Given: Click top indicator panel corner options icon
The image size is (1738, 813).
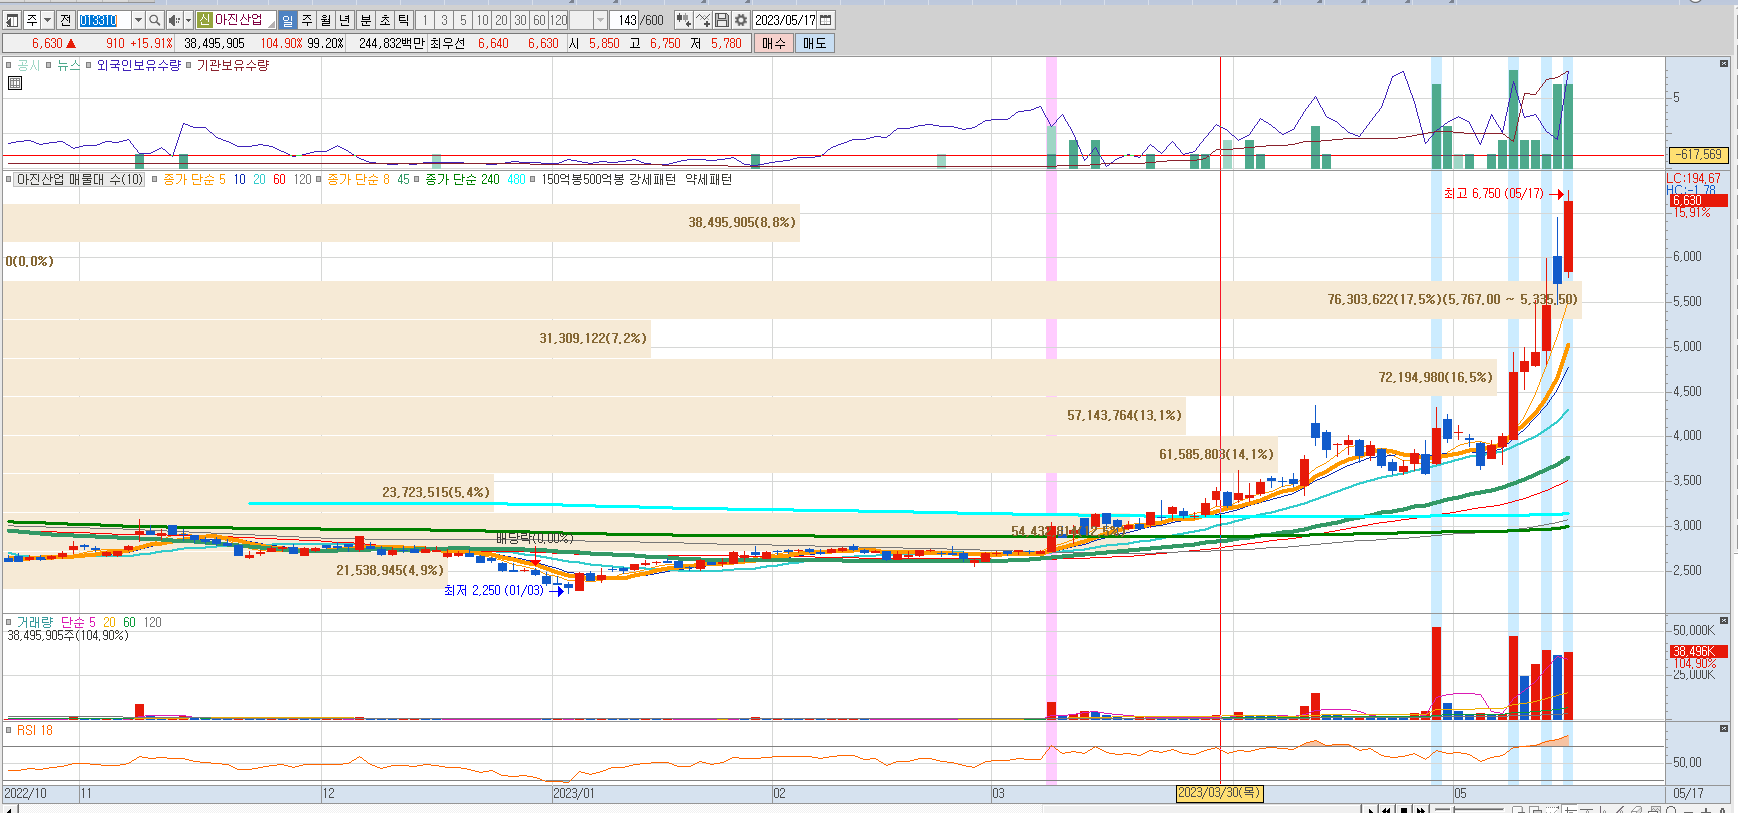Looking at the screenshot, I should tap(1724, 64).
